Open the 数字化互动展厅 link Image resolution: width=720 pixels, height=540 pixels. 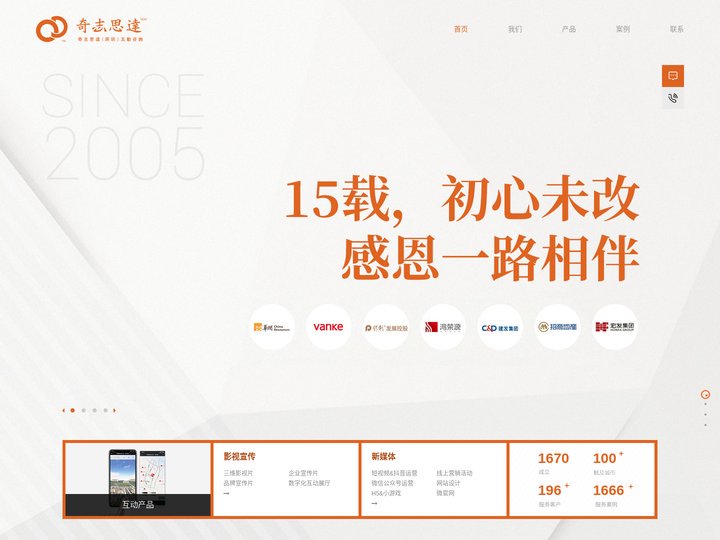point(309,483)
